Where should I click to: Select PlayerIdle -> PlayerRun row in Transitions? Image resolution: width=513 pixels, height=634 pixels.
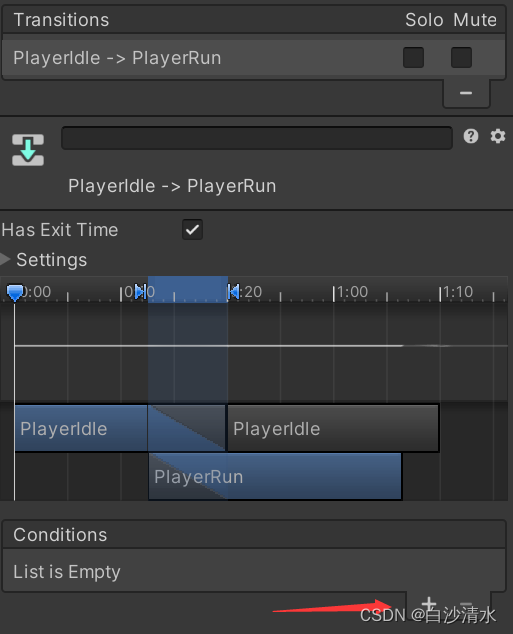[x=253, y=57]
